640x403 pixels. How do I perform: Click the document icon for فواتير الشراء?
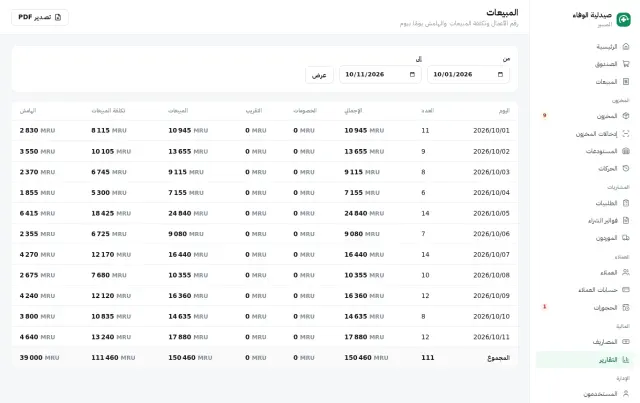click(x=626, y=220)
